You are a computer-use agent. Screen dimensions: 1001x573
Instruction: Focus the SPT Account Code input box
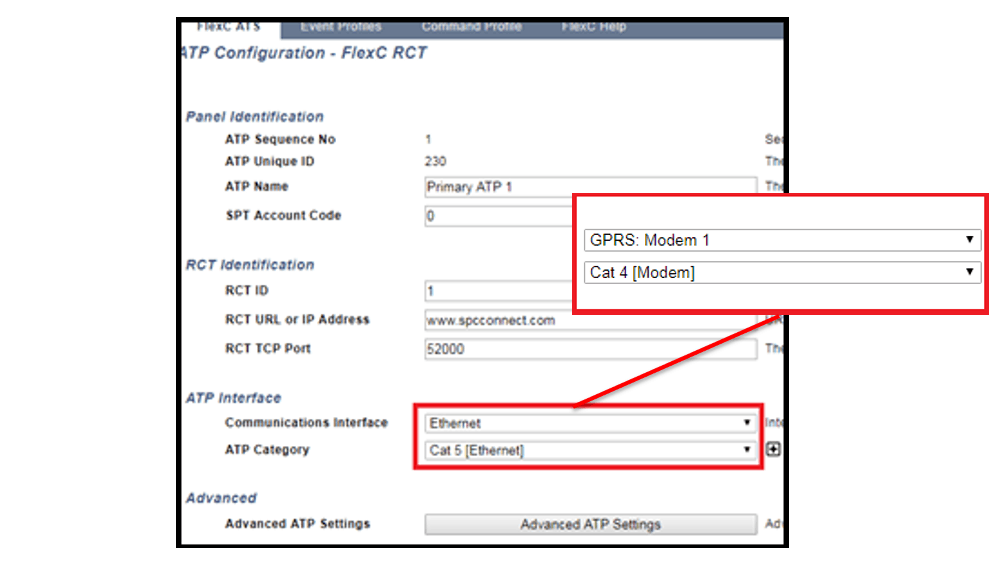tap(500, 216)
